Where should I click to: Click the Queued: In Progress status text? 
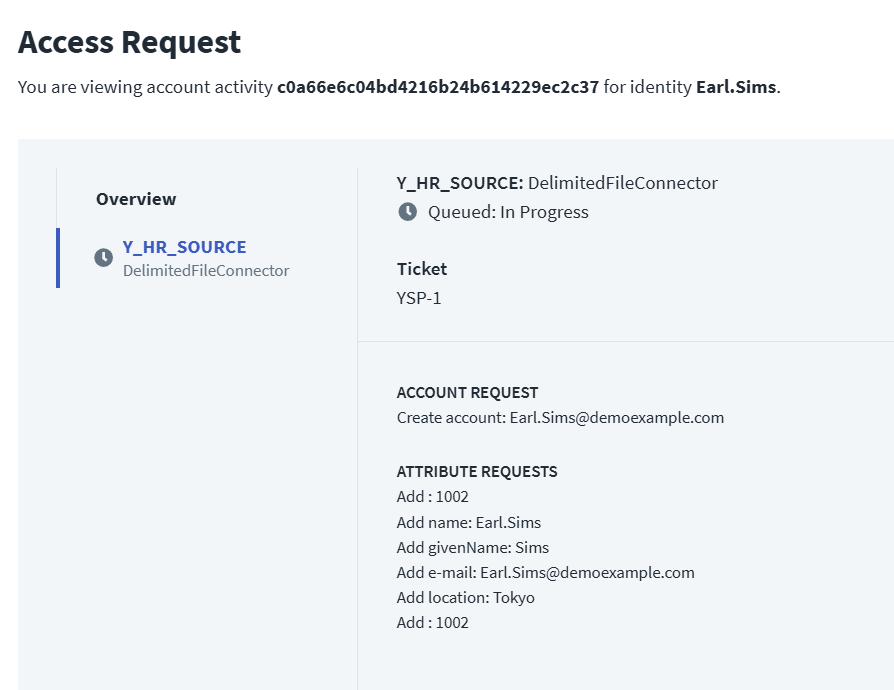click(x=508, y=212)
